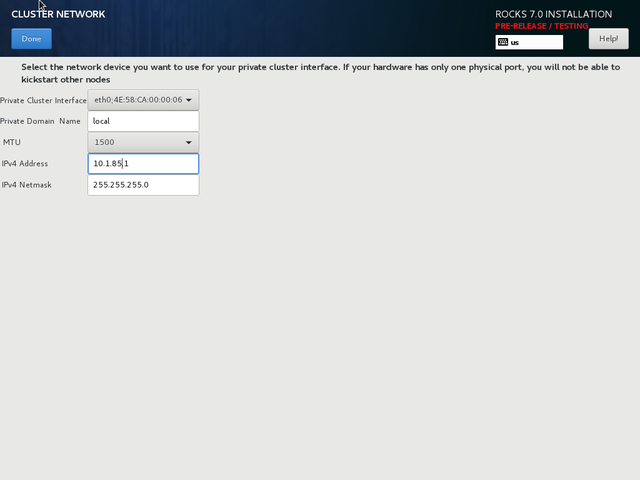Click the Private Domain Name label
Viewport: 640px width, 480px height.
click(x=40, y=121)
